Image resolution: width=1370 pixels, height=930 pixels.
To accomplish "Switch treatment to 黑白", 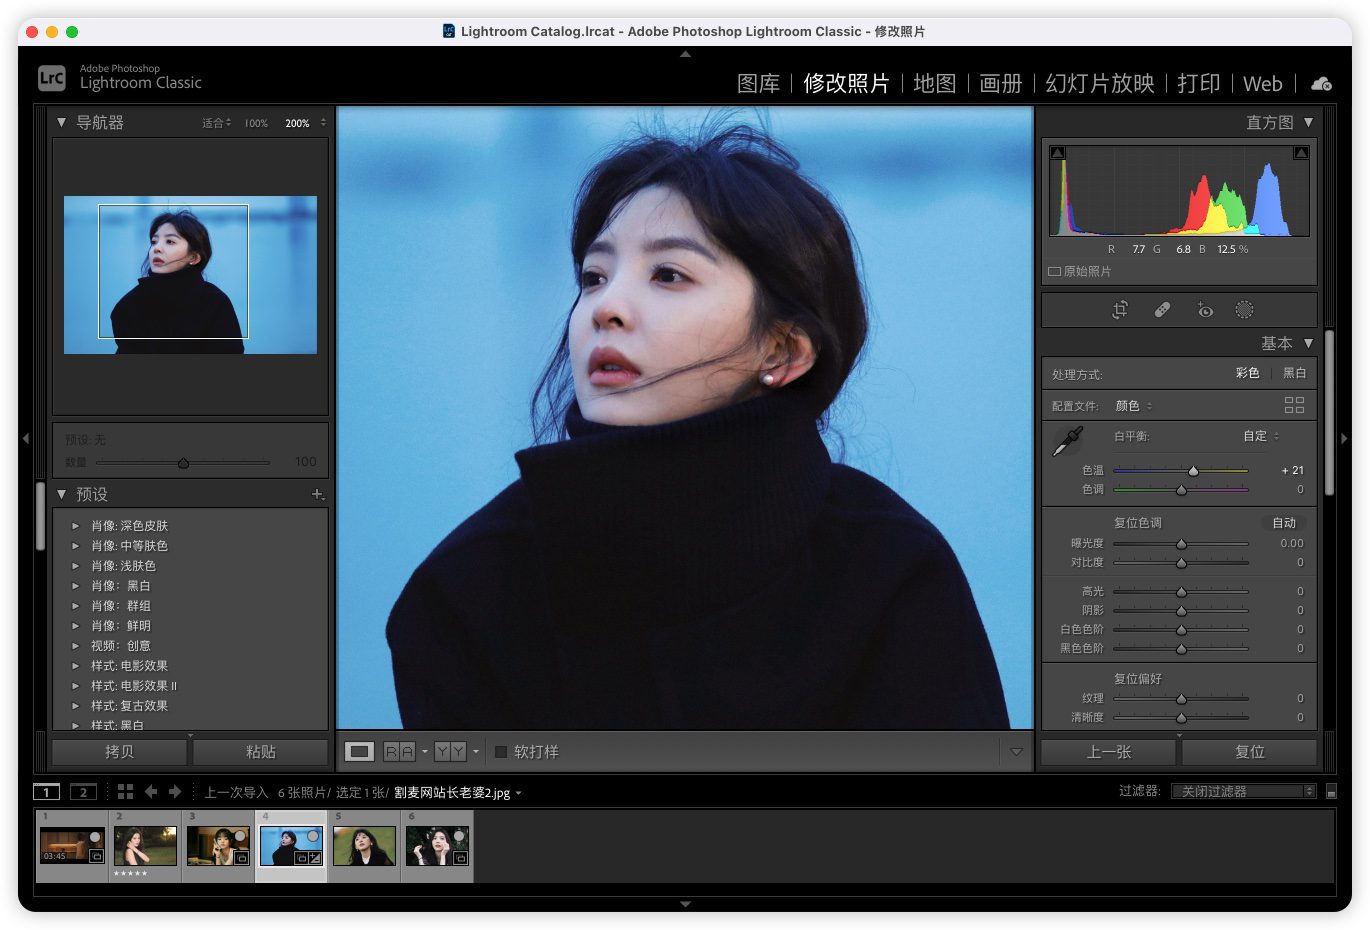I will tap(1294, 373).
